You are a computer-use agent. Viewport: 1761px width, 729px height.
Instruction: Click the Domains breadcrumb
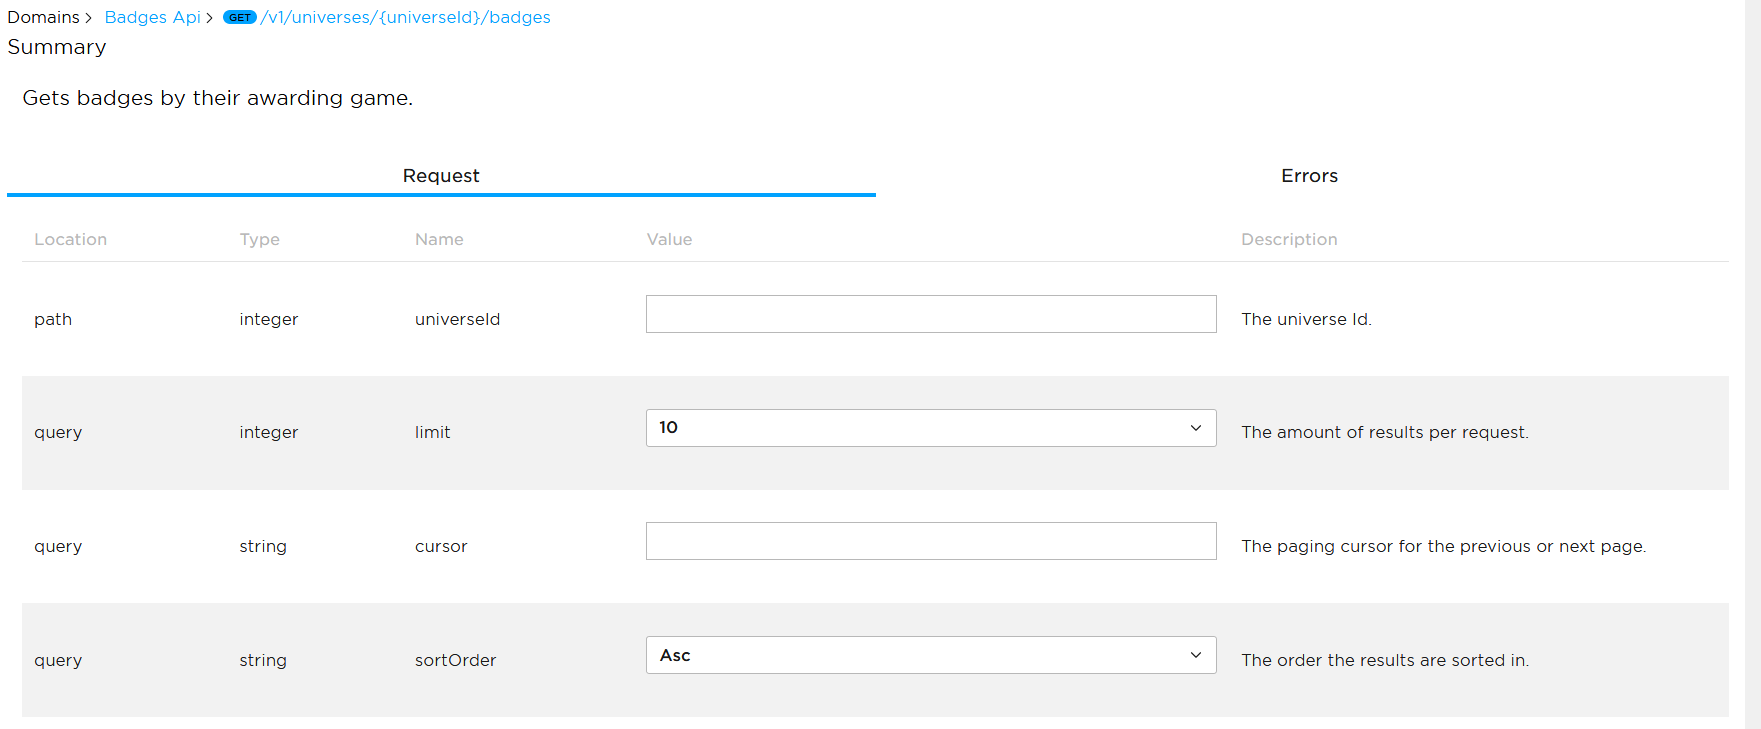click(43, 17)
